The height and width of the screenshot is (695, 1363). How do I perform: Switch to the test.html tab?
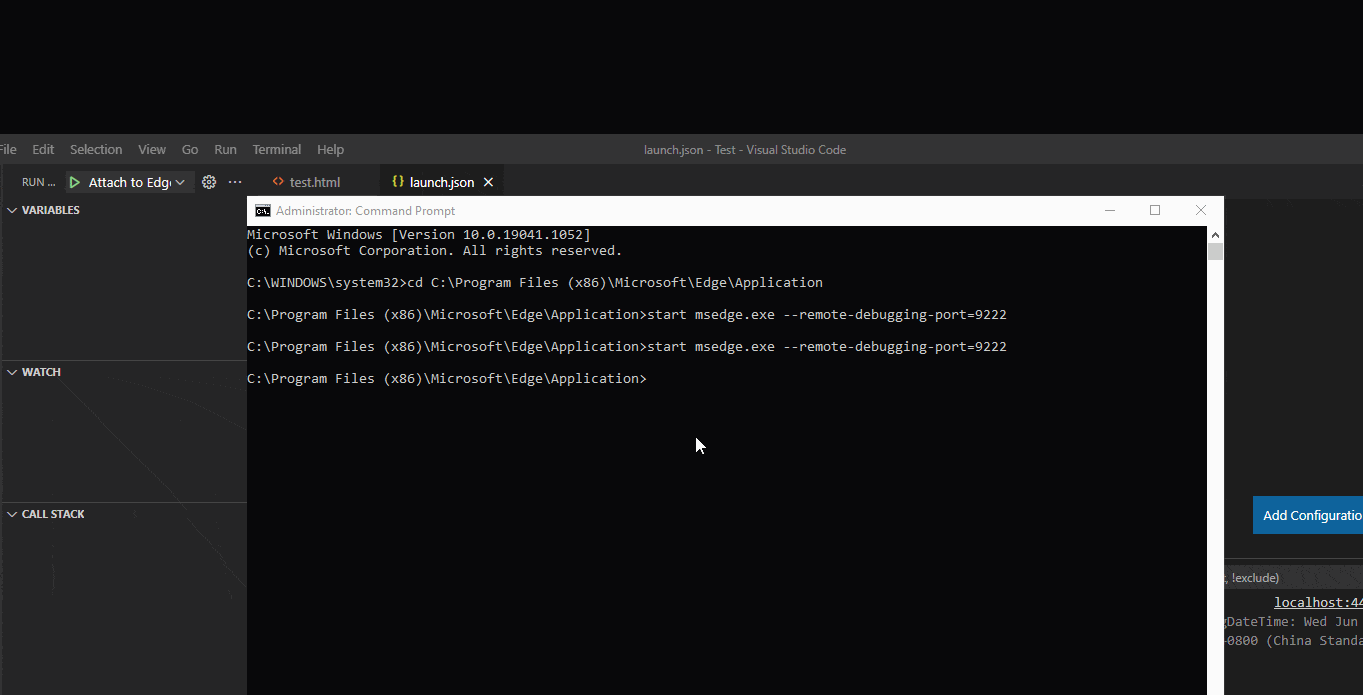coord(313,181)
